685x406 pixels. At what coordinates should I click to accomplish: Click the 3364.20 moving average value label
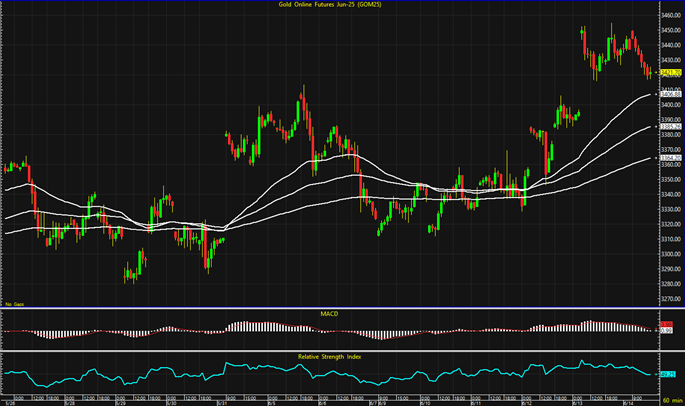[671, 158]
